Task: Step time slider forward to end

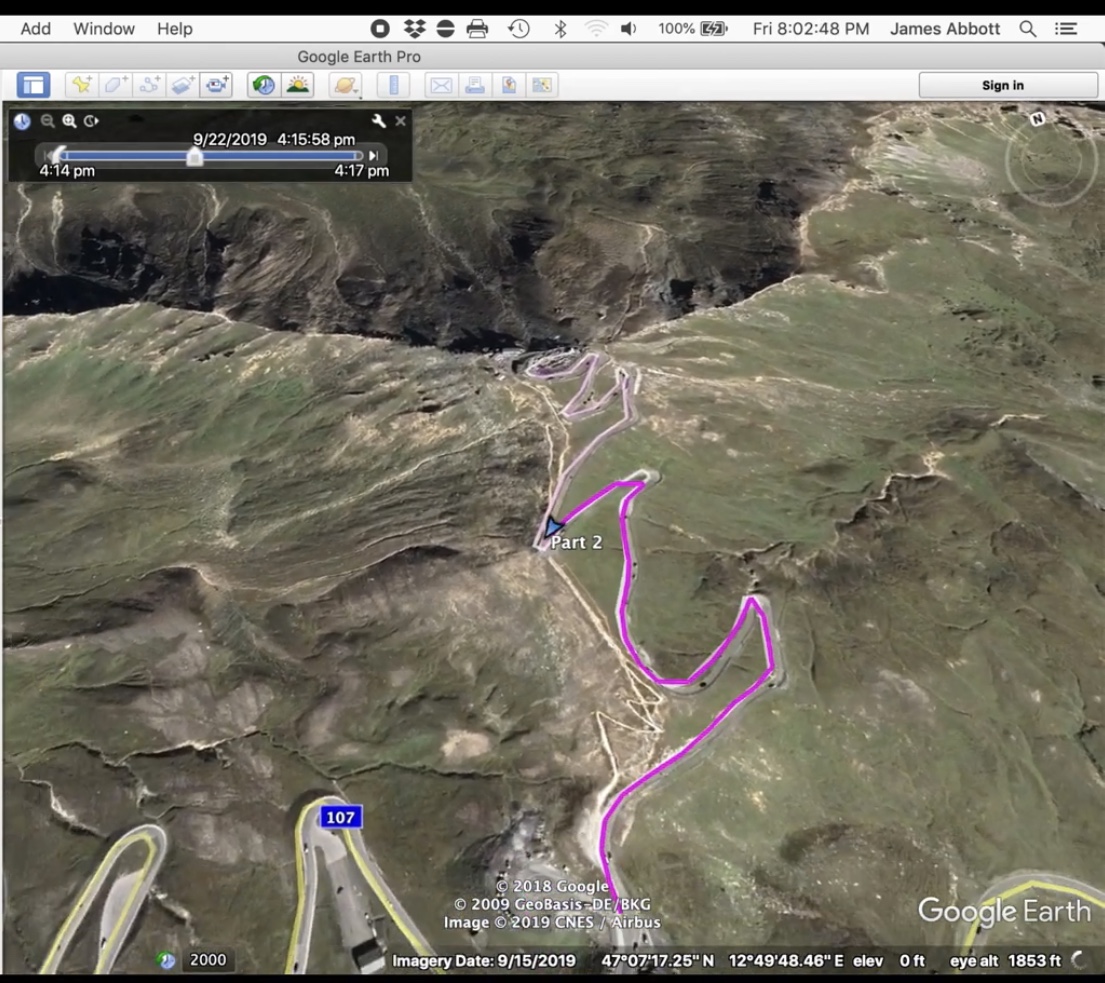Action: (373, 155)
